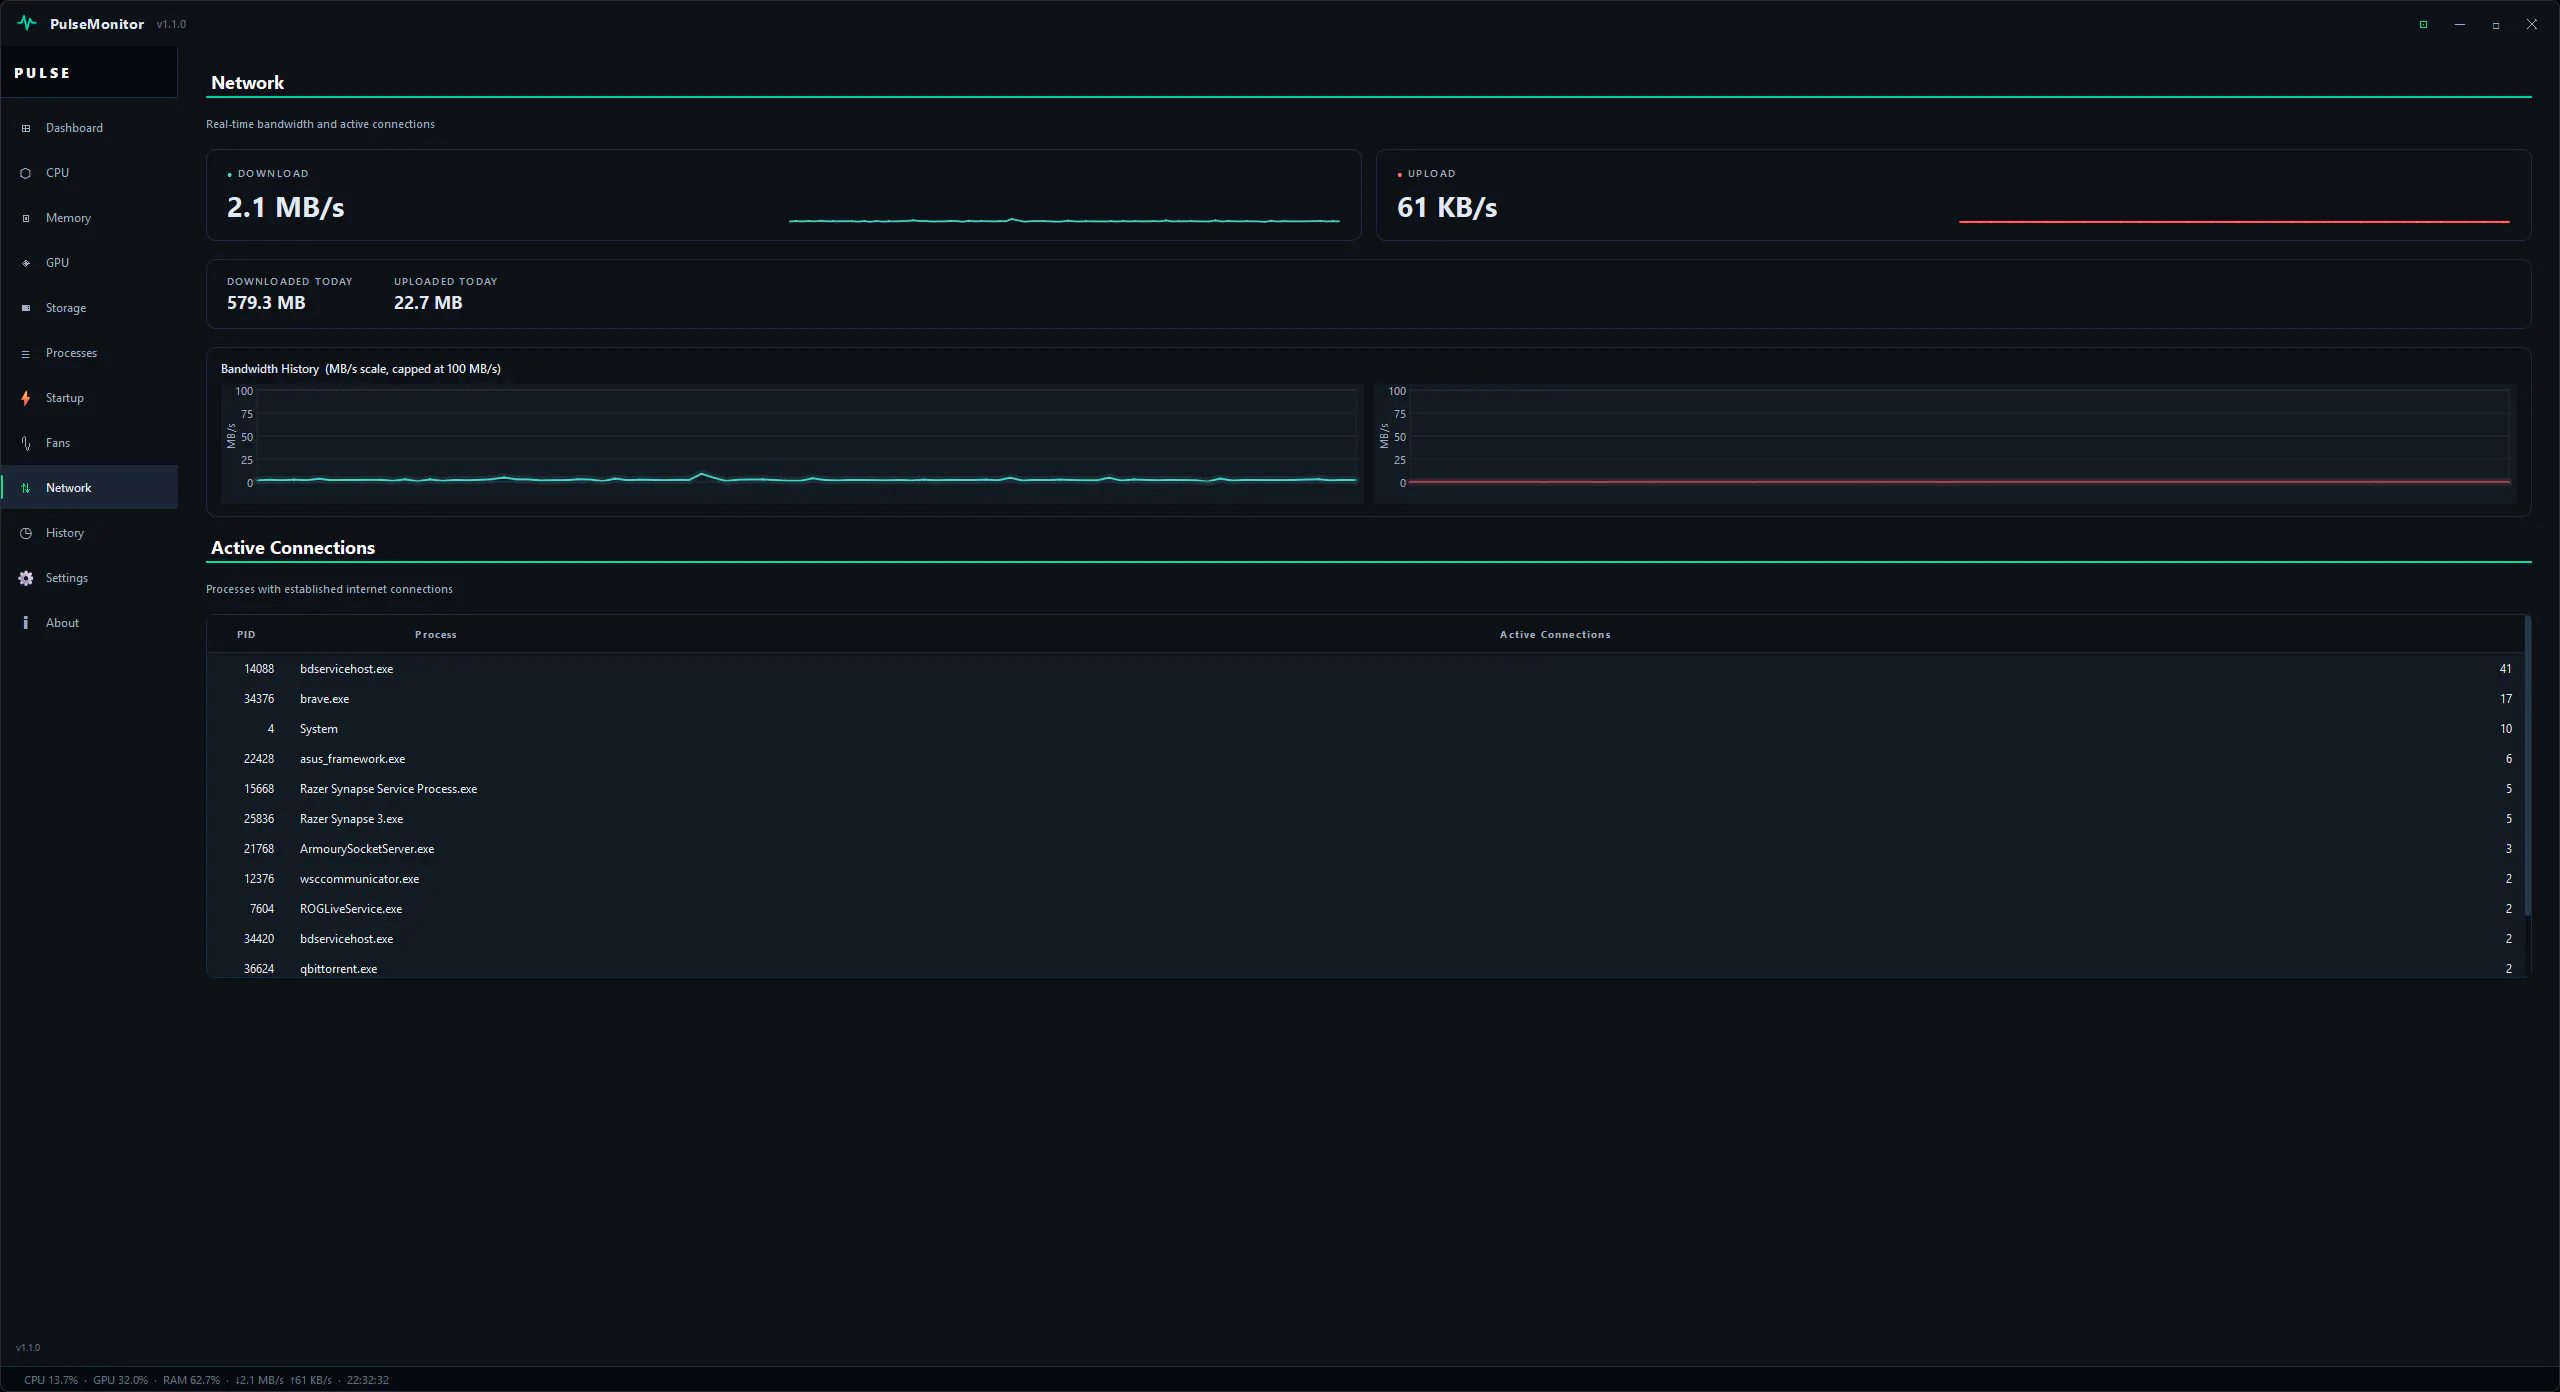2560x1392 pixels.
Task: Click the PULSE sidebar header
Action: coord(43,73)
